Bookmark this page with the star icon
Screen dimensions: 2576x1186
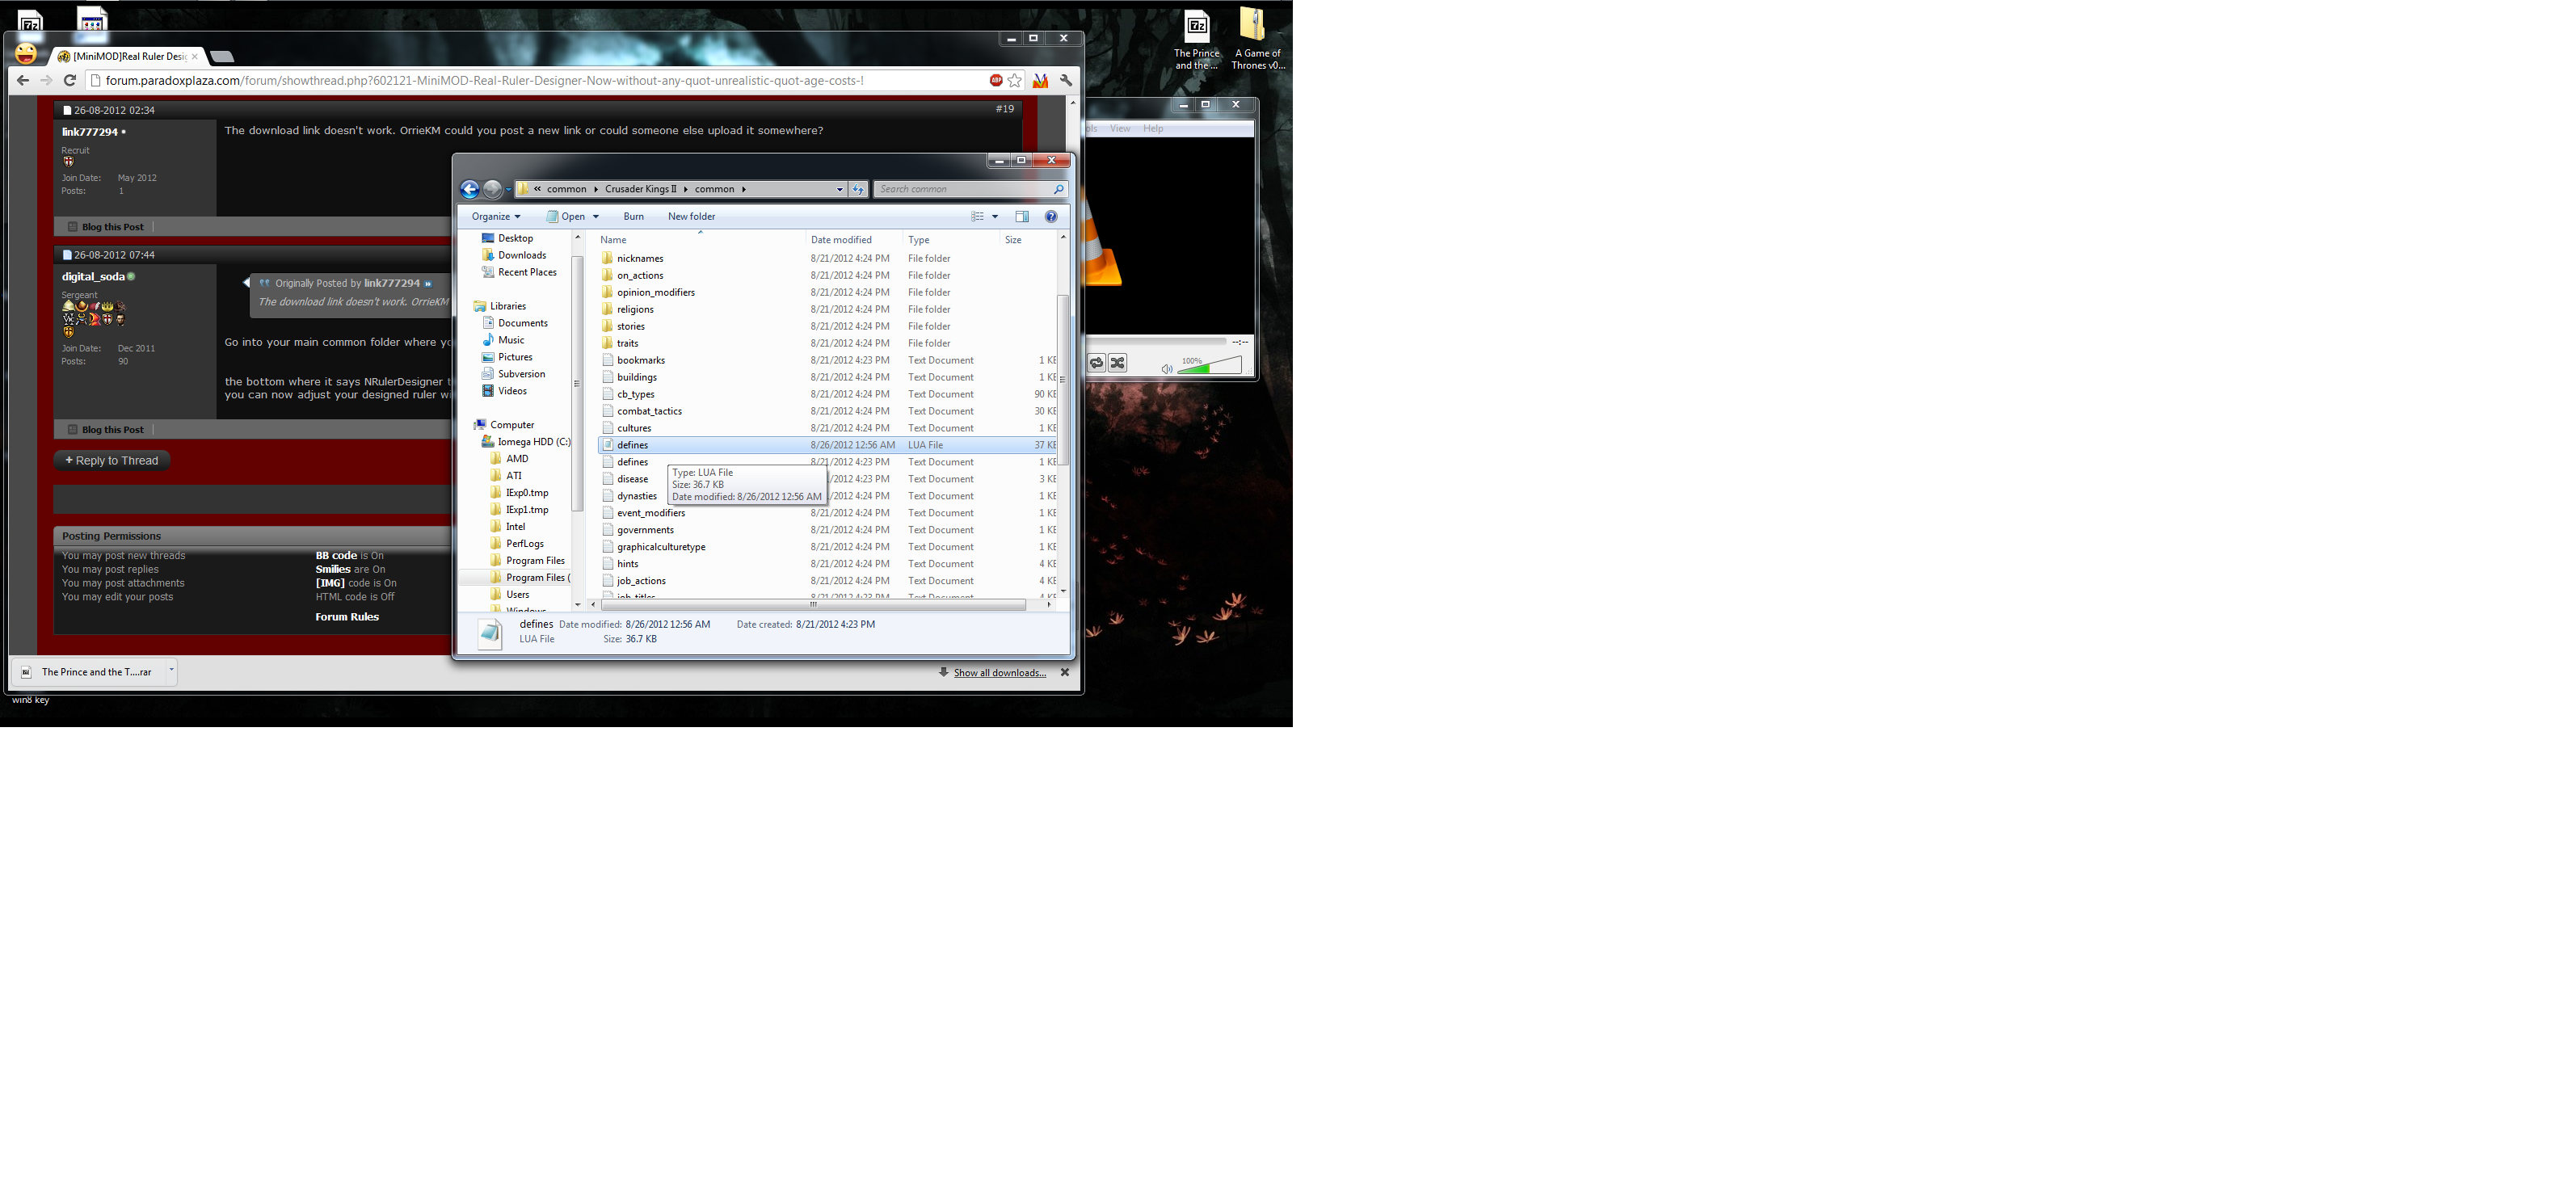[x=1015, y=80]
